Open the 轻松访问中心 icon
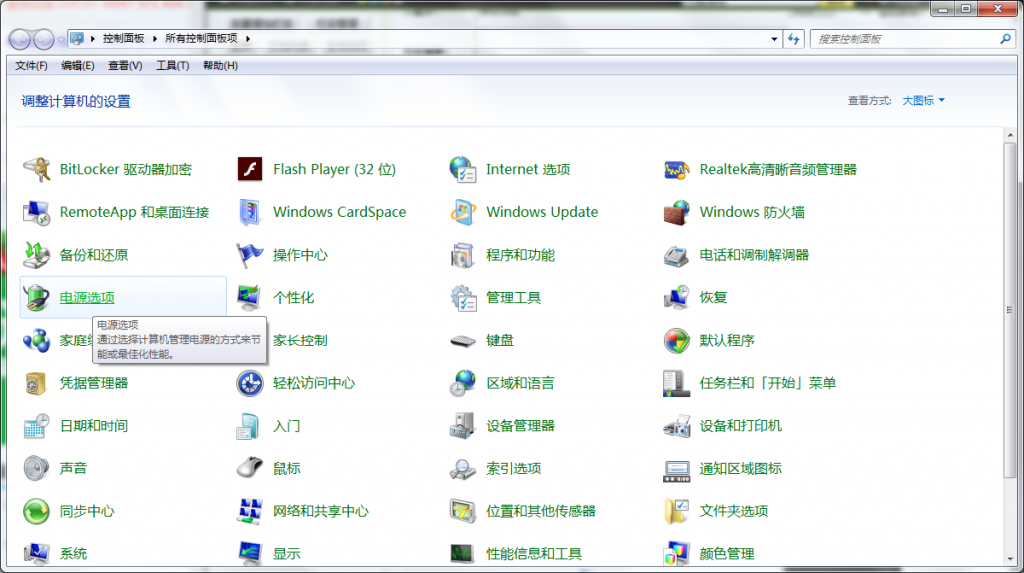This screenshot has width=1024, height=573. (x=249, y=384)
